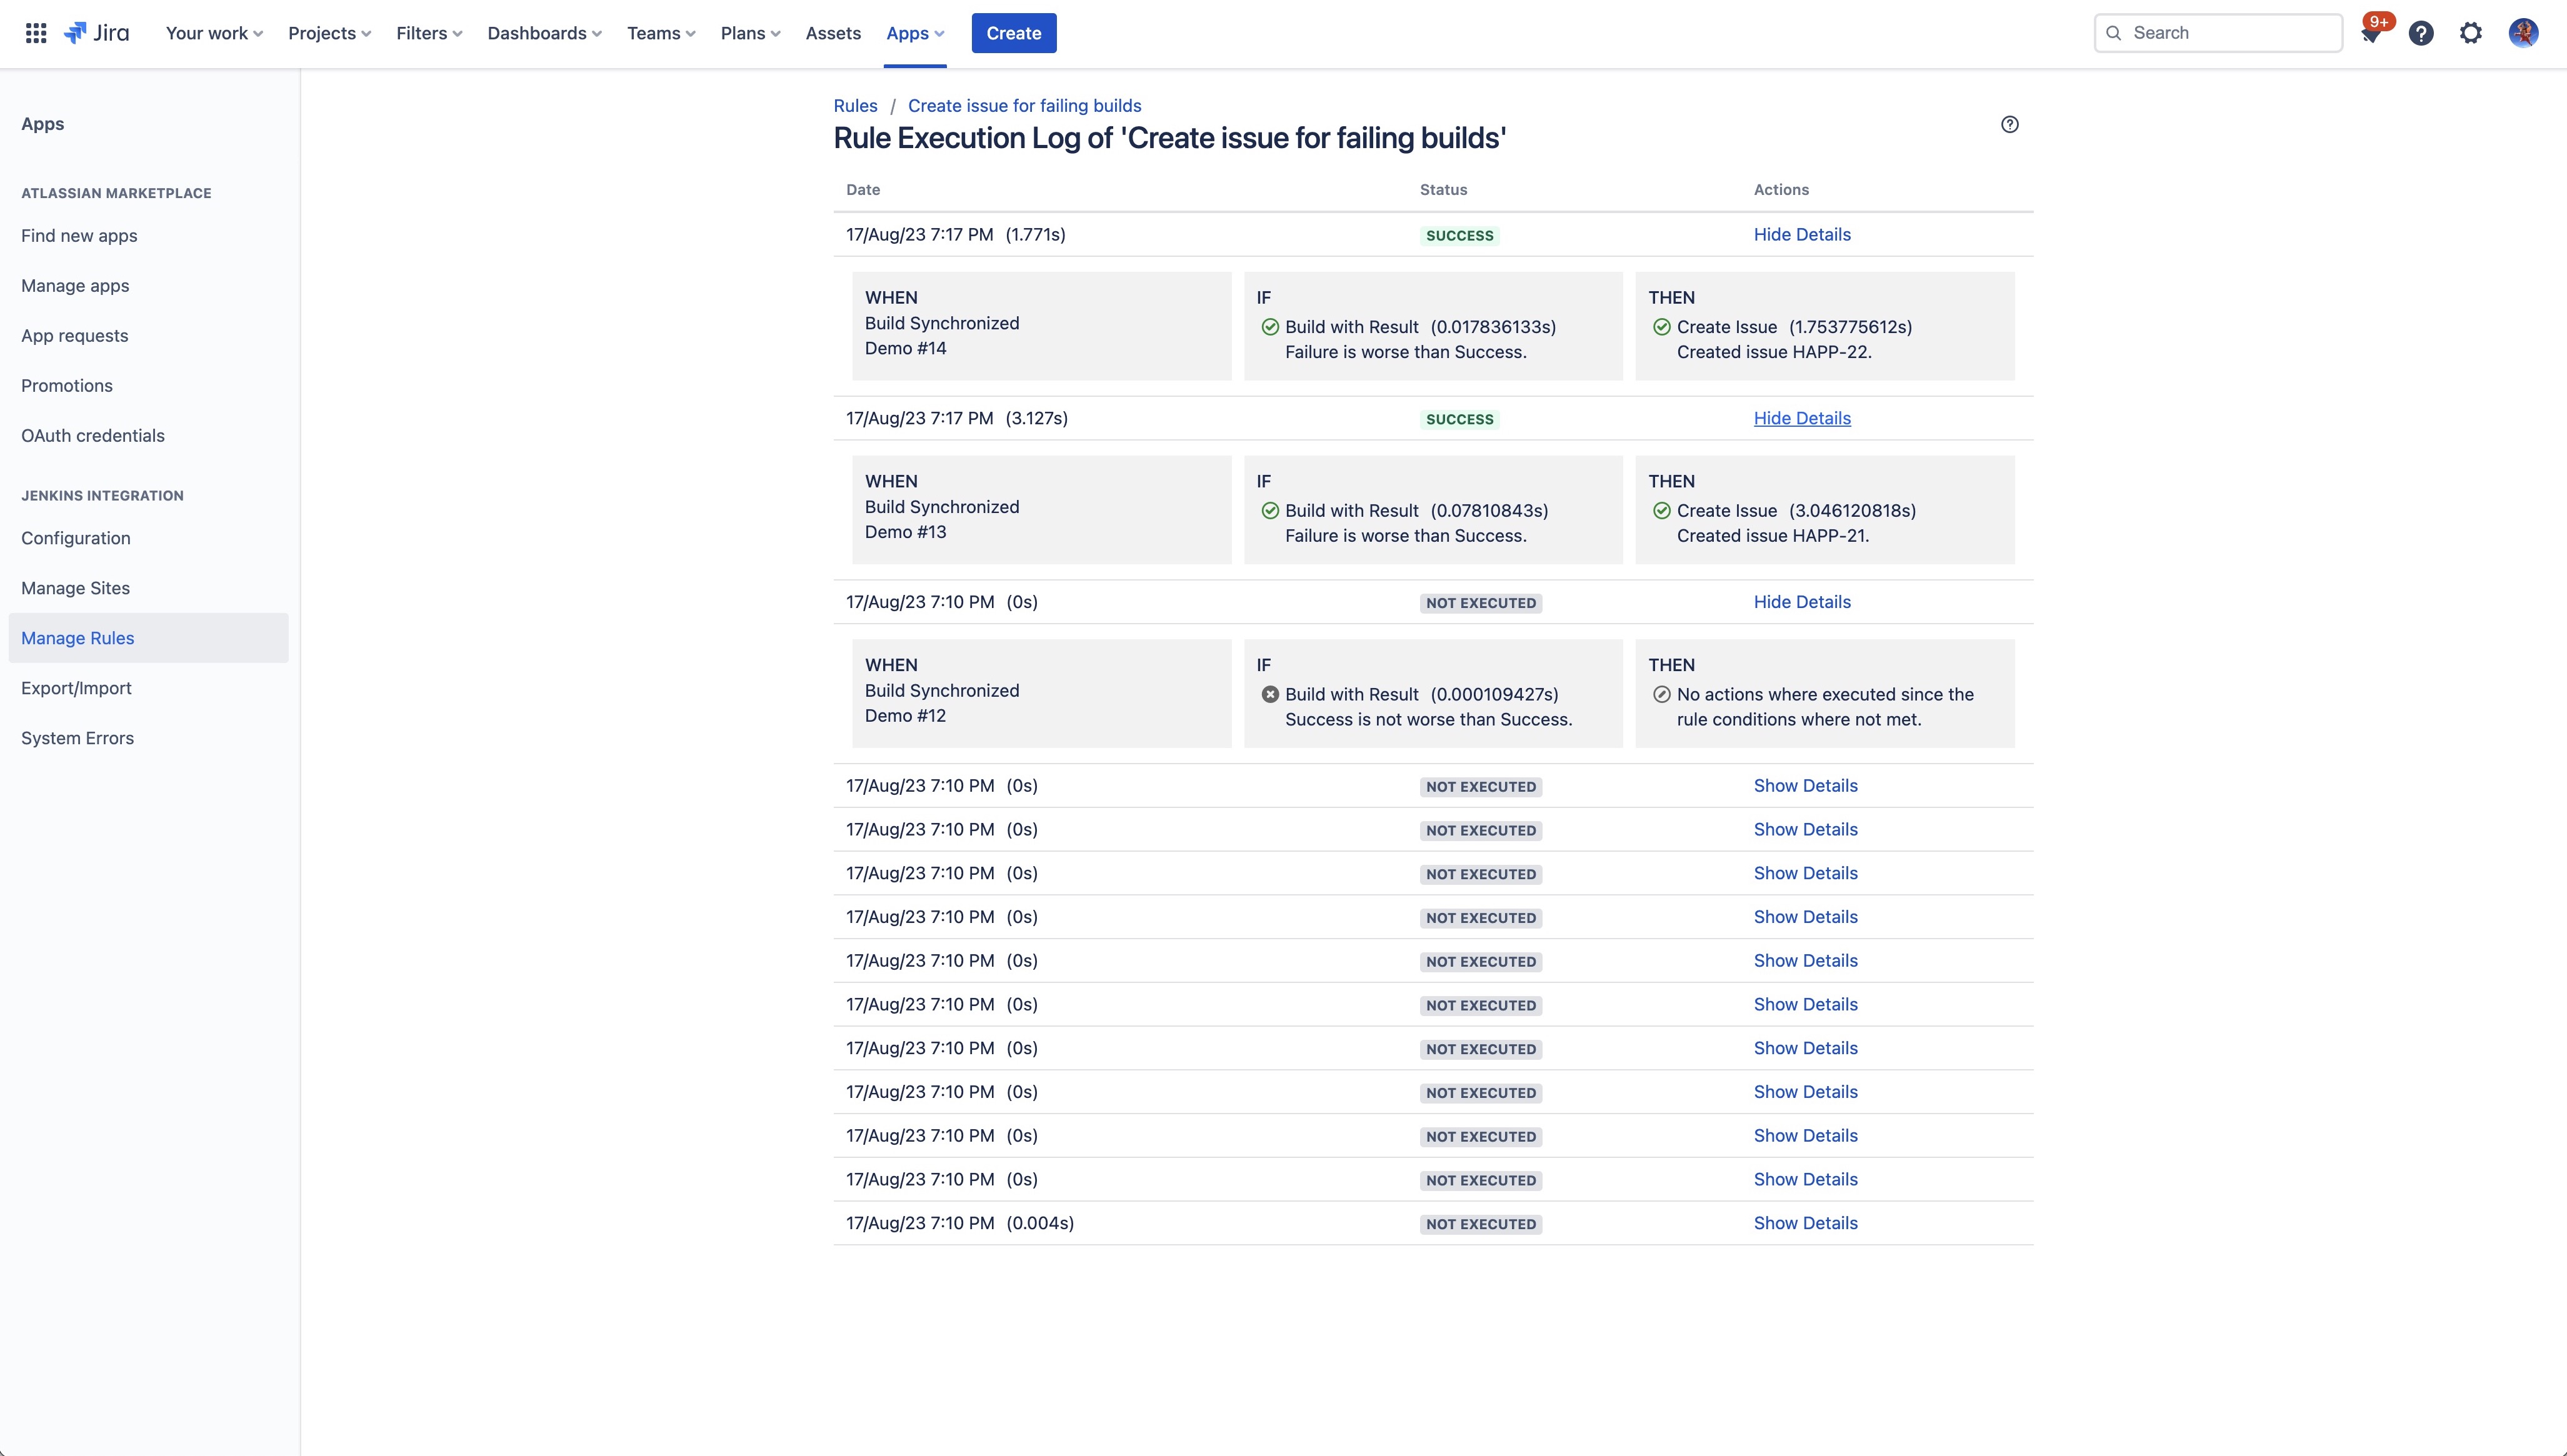Viewport: 2567px width, 1456px height.
Task: Open Jira settings via the gear icon
Action: 2471,32
